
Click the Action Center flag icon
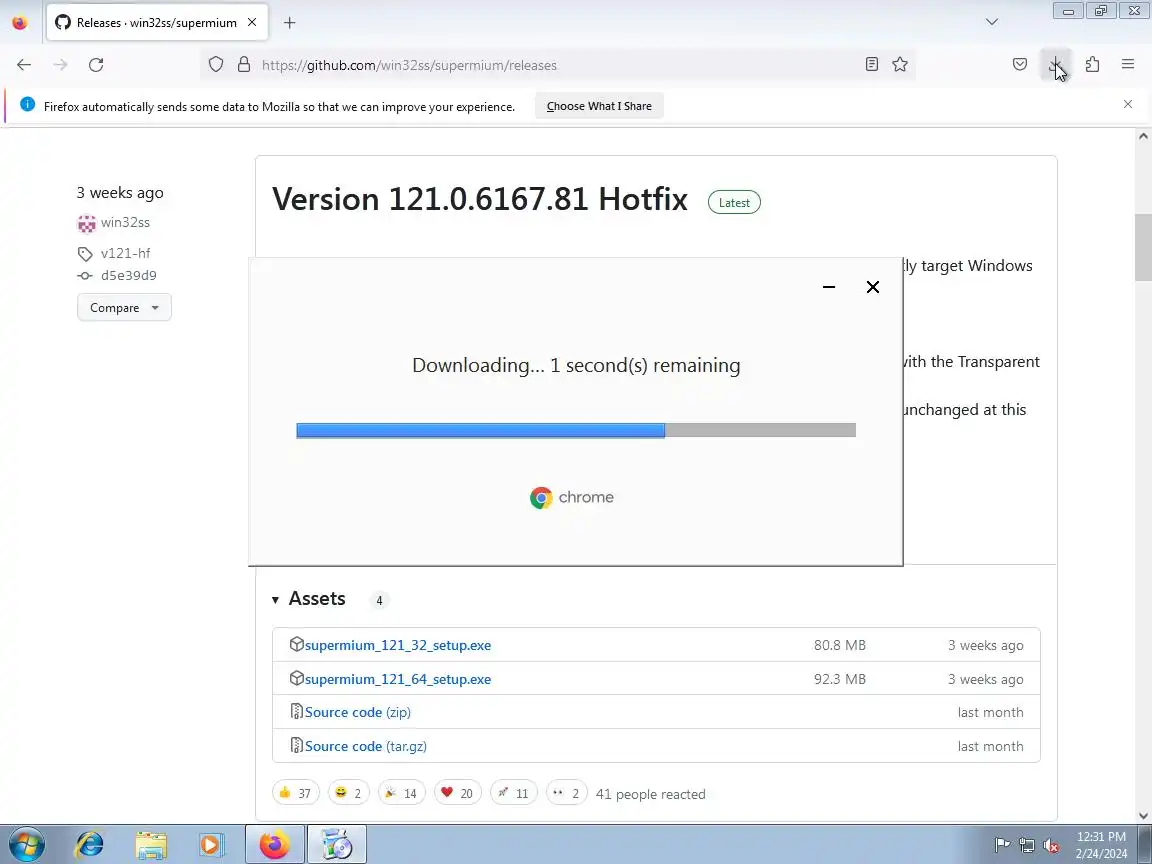pos(1001,845)
